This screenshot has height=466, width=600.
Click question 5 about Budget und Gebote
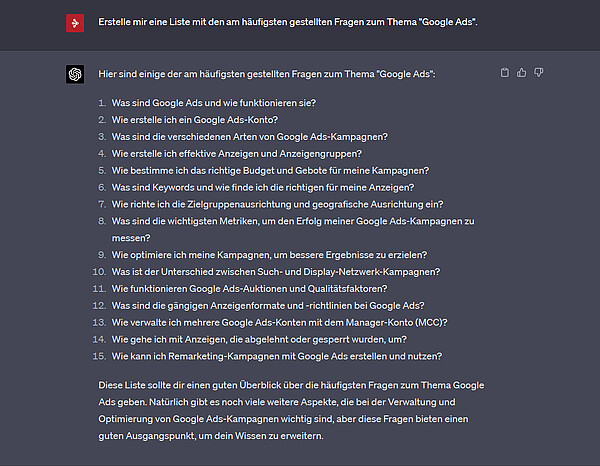[x=270, y=170]
